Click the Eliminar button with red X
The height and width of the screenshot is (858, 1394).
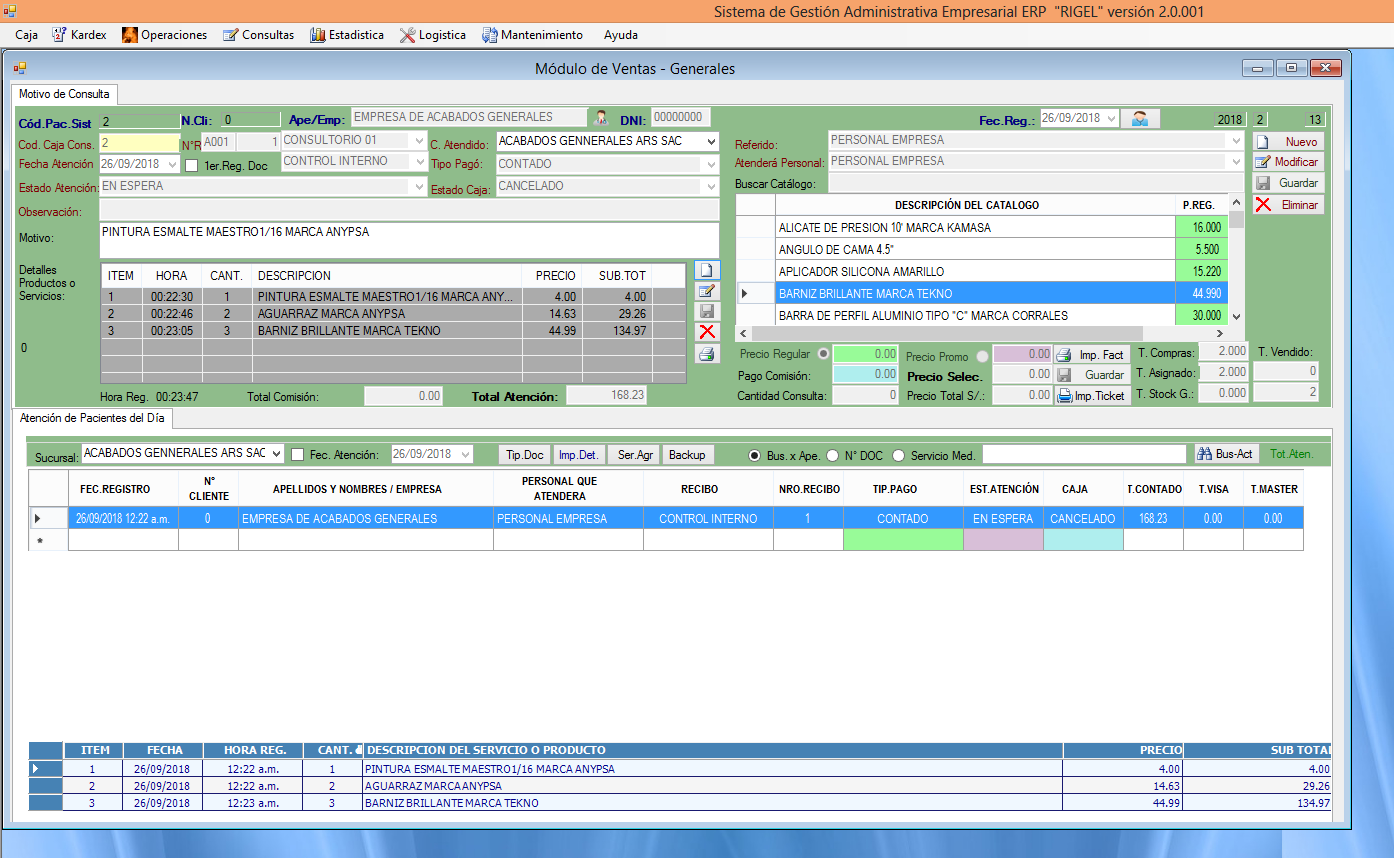point(1288,204)
